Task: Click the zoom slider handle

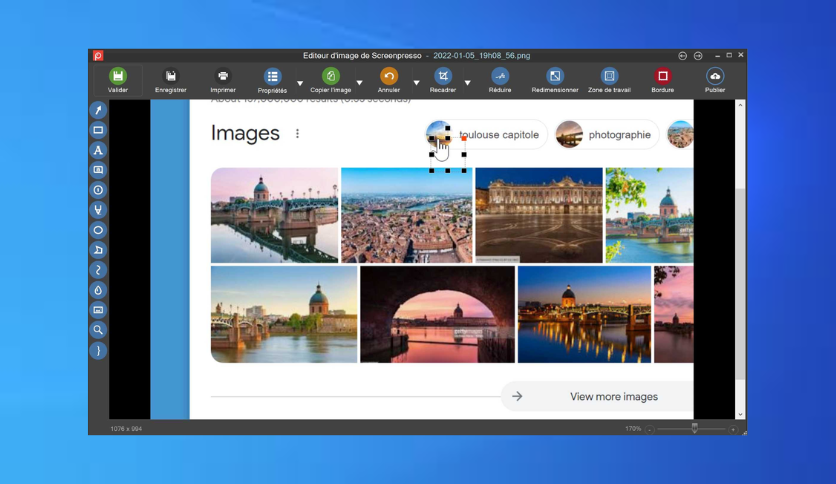Action: (x=694, y=428)
